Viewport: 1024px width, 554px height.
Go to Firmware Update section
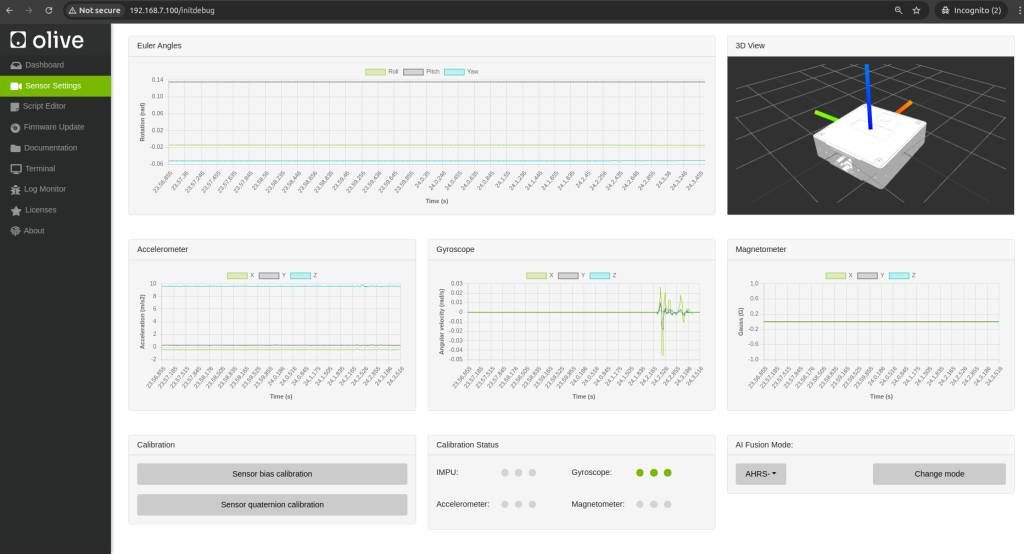coord(53,127)
